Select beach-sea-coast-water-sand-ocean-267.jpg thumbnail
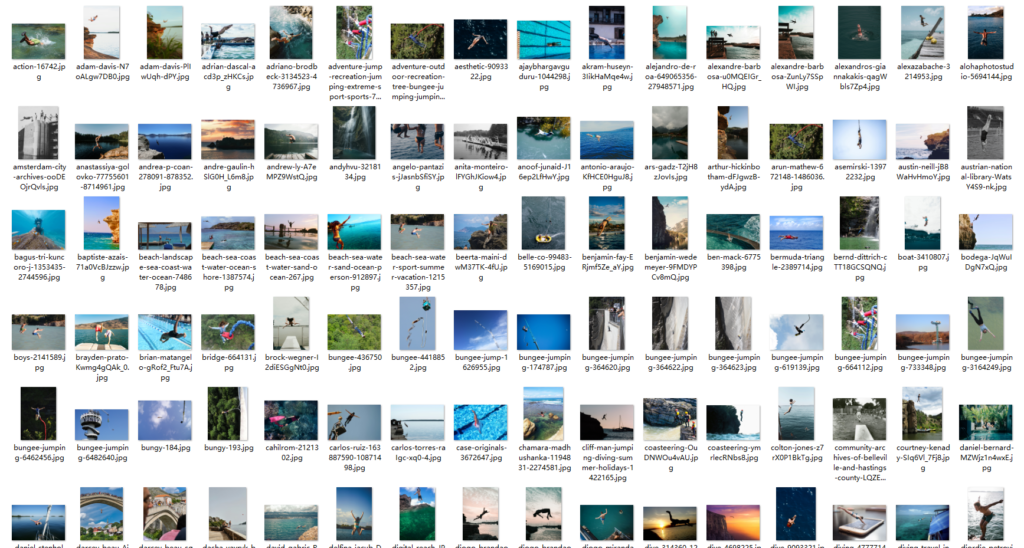This screenshot has width=1024, height=548. click(x=291, y=232)
